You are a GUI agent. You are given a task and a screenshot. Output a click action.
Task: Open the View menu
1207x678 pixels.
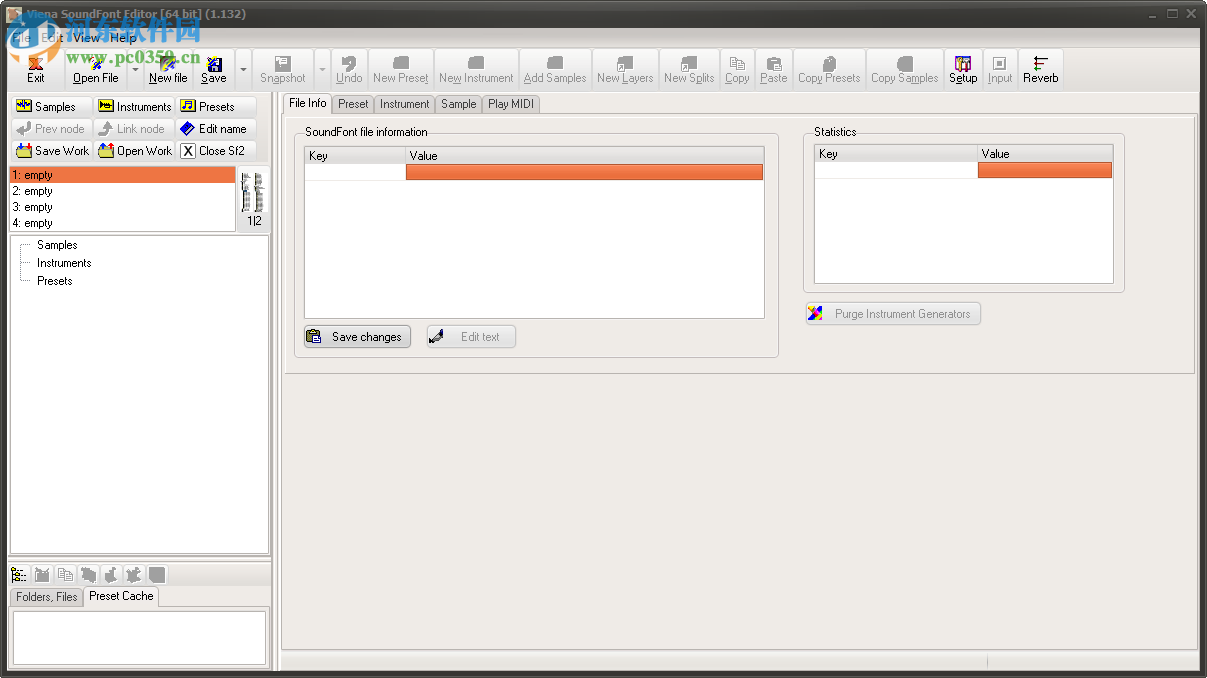click(x=85, y=38)
